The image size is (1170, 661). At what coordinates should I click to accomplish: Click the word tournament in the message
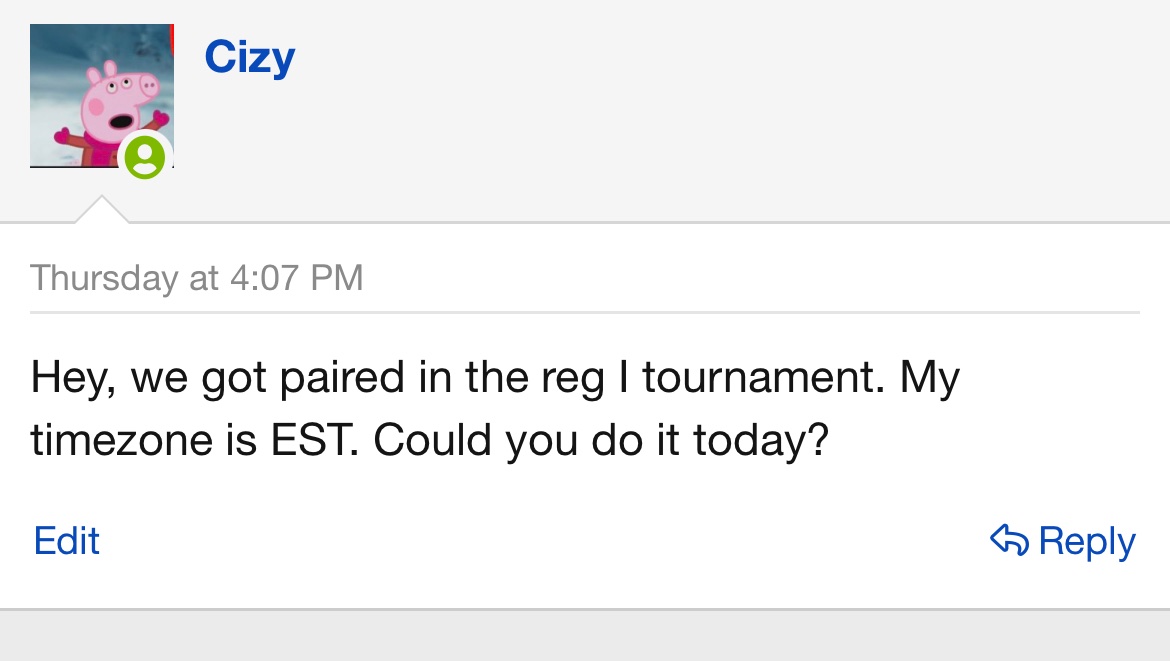click(x=763, y=378)
